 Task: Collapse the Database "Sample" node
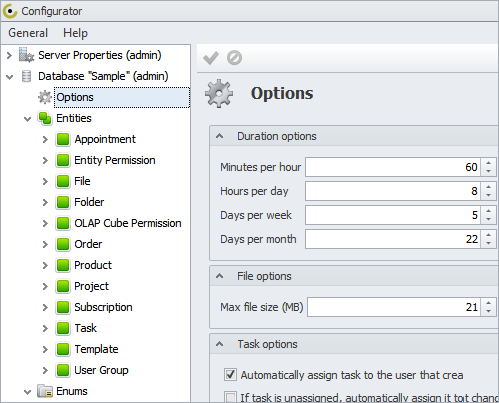[10, 77]
